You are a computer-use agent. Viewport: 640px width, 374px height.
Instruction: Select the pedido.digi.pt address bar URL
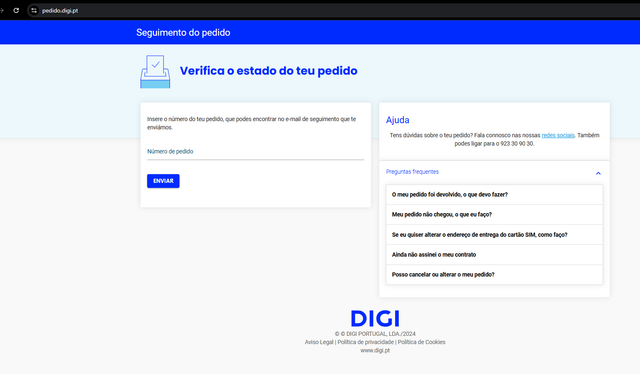coord(60,11)
